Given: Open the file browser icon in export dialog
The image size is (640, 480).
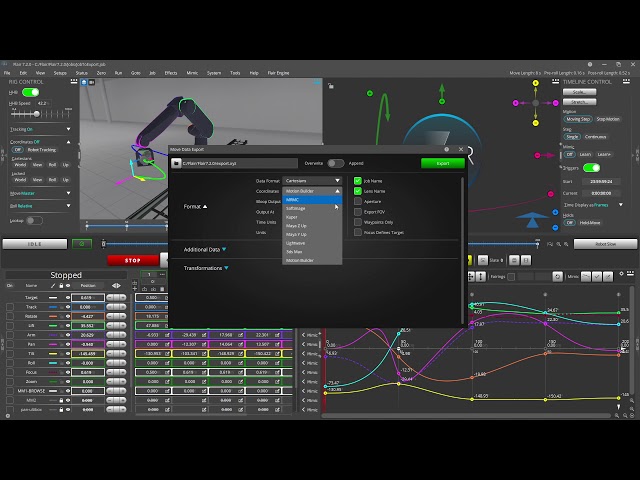Looking at the screenshot, I should (x=176, y=163).
